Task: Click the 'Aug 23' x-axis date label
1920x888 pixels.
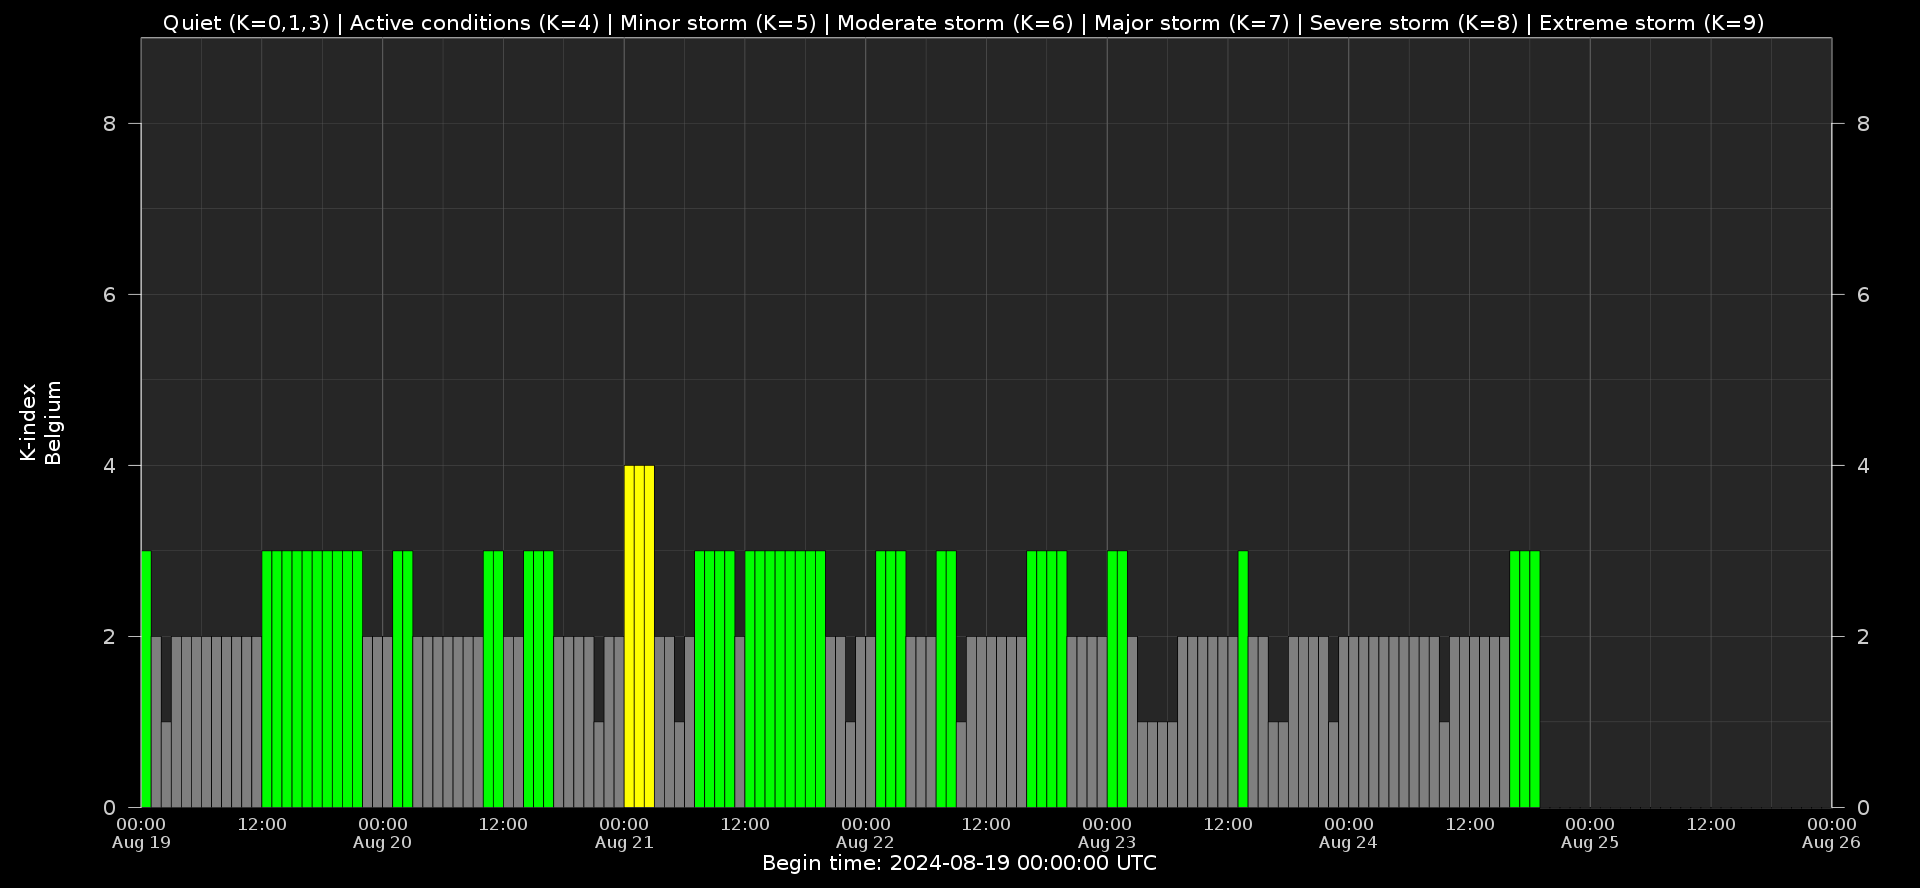Action: 1107,843
